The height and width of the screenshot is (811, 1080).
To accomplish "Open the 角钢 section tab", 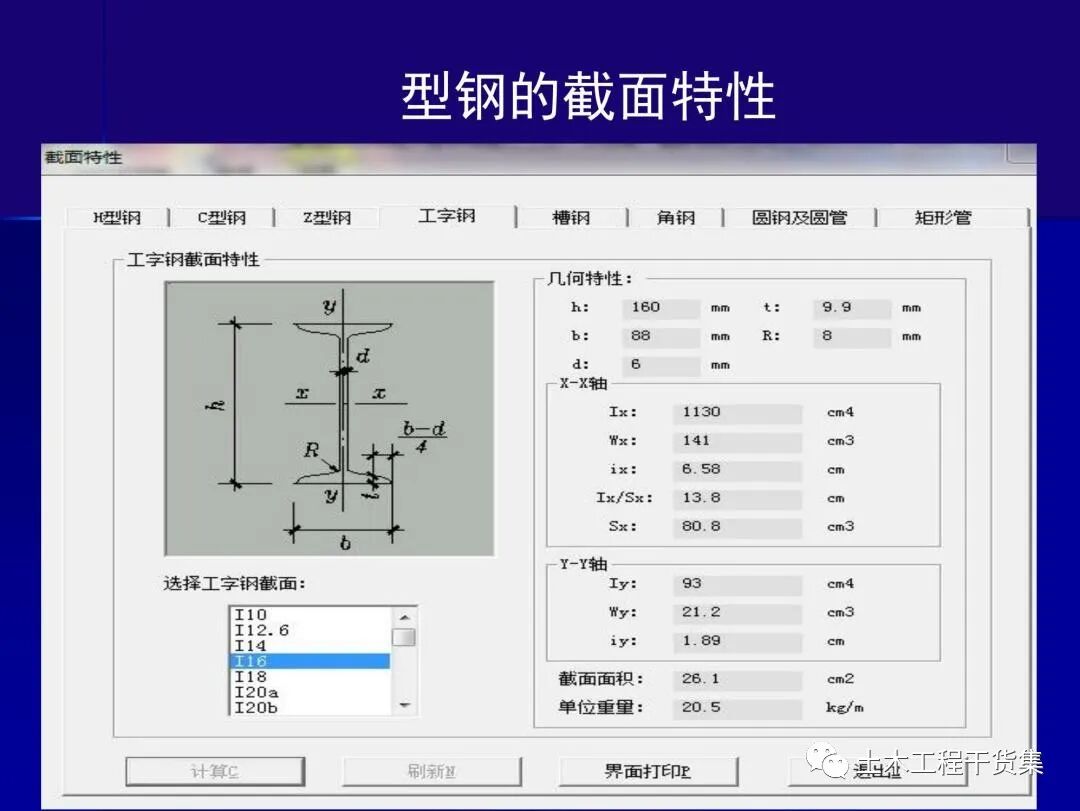I will 673,217.
